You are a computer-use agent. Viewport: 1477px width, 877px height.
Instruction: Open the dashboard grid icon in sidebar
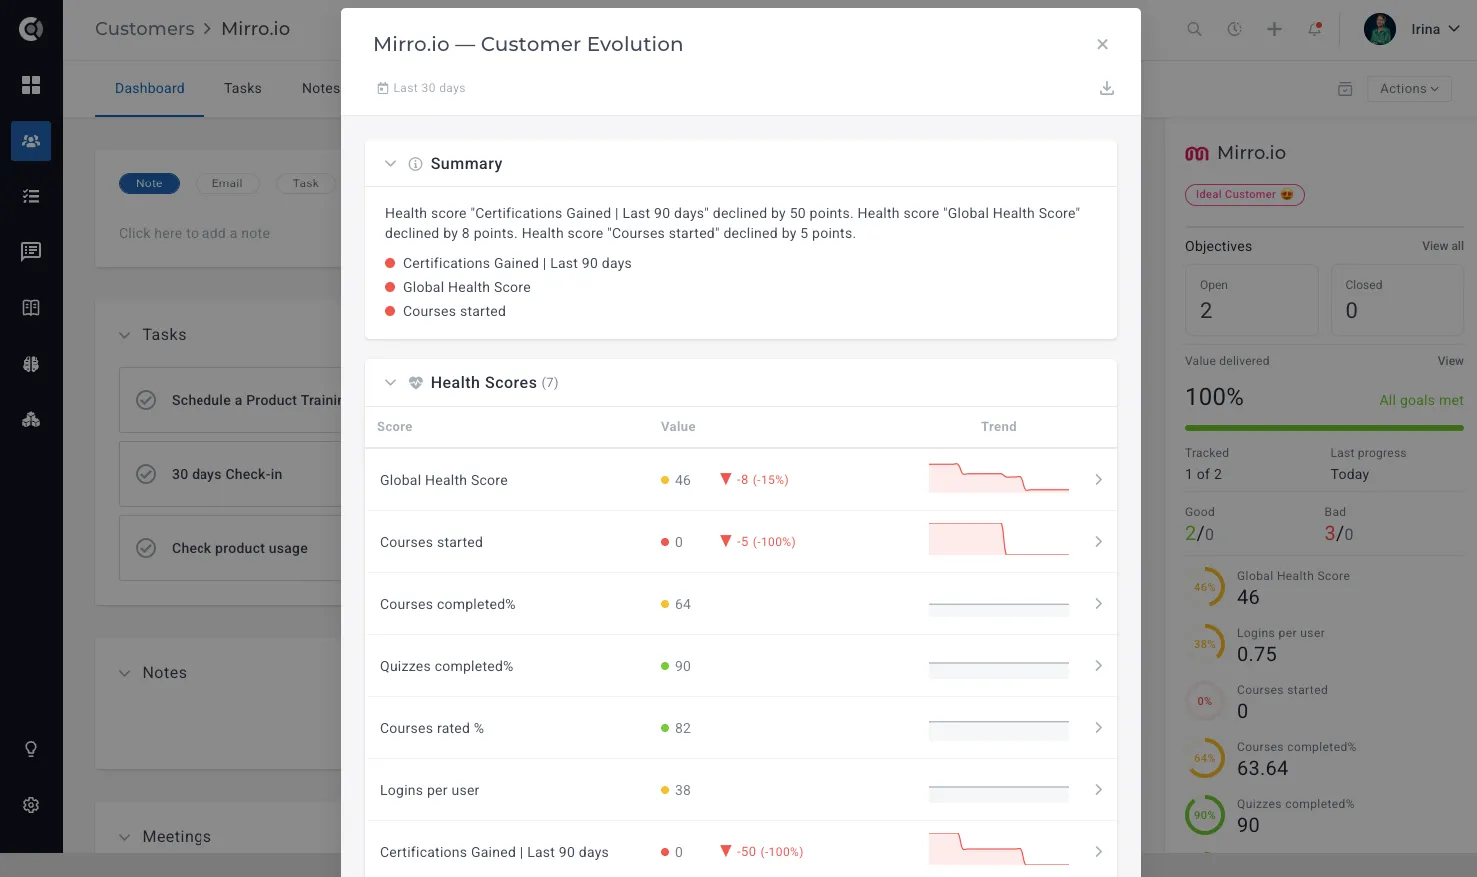31,85
